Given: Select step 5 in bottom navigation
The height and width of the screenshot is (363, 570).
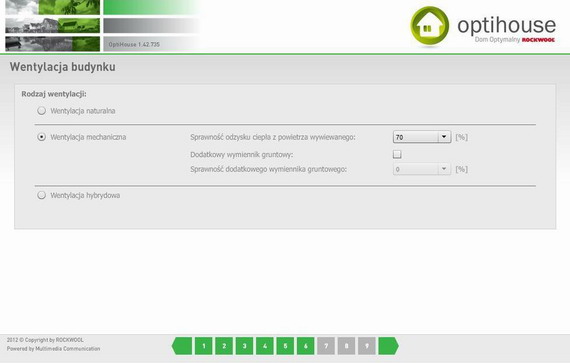Looking at the screenshot, I should pos(285,346).
